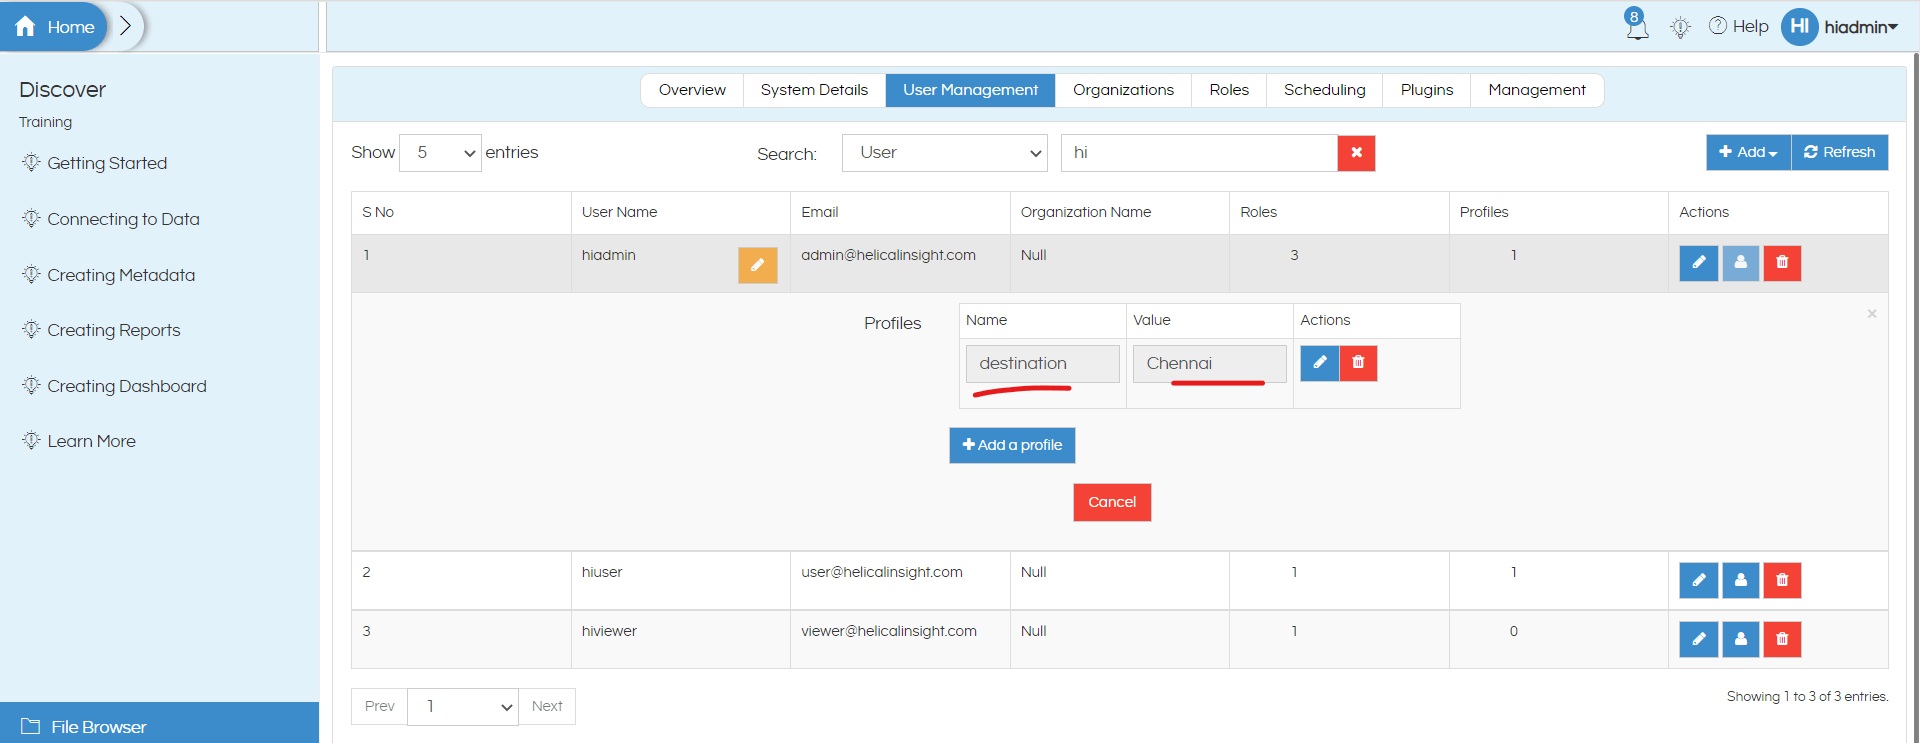Click the Email column header

(900, 212)
